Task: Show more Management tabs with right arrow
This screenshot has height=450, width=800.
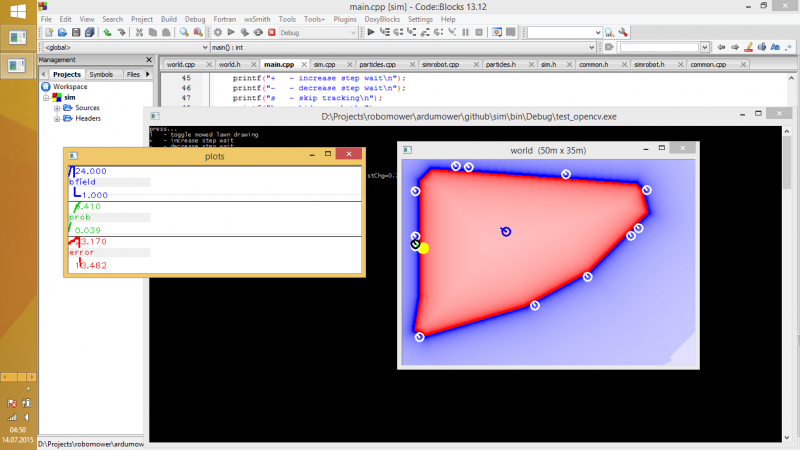Action: pos(148,74)
